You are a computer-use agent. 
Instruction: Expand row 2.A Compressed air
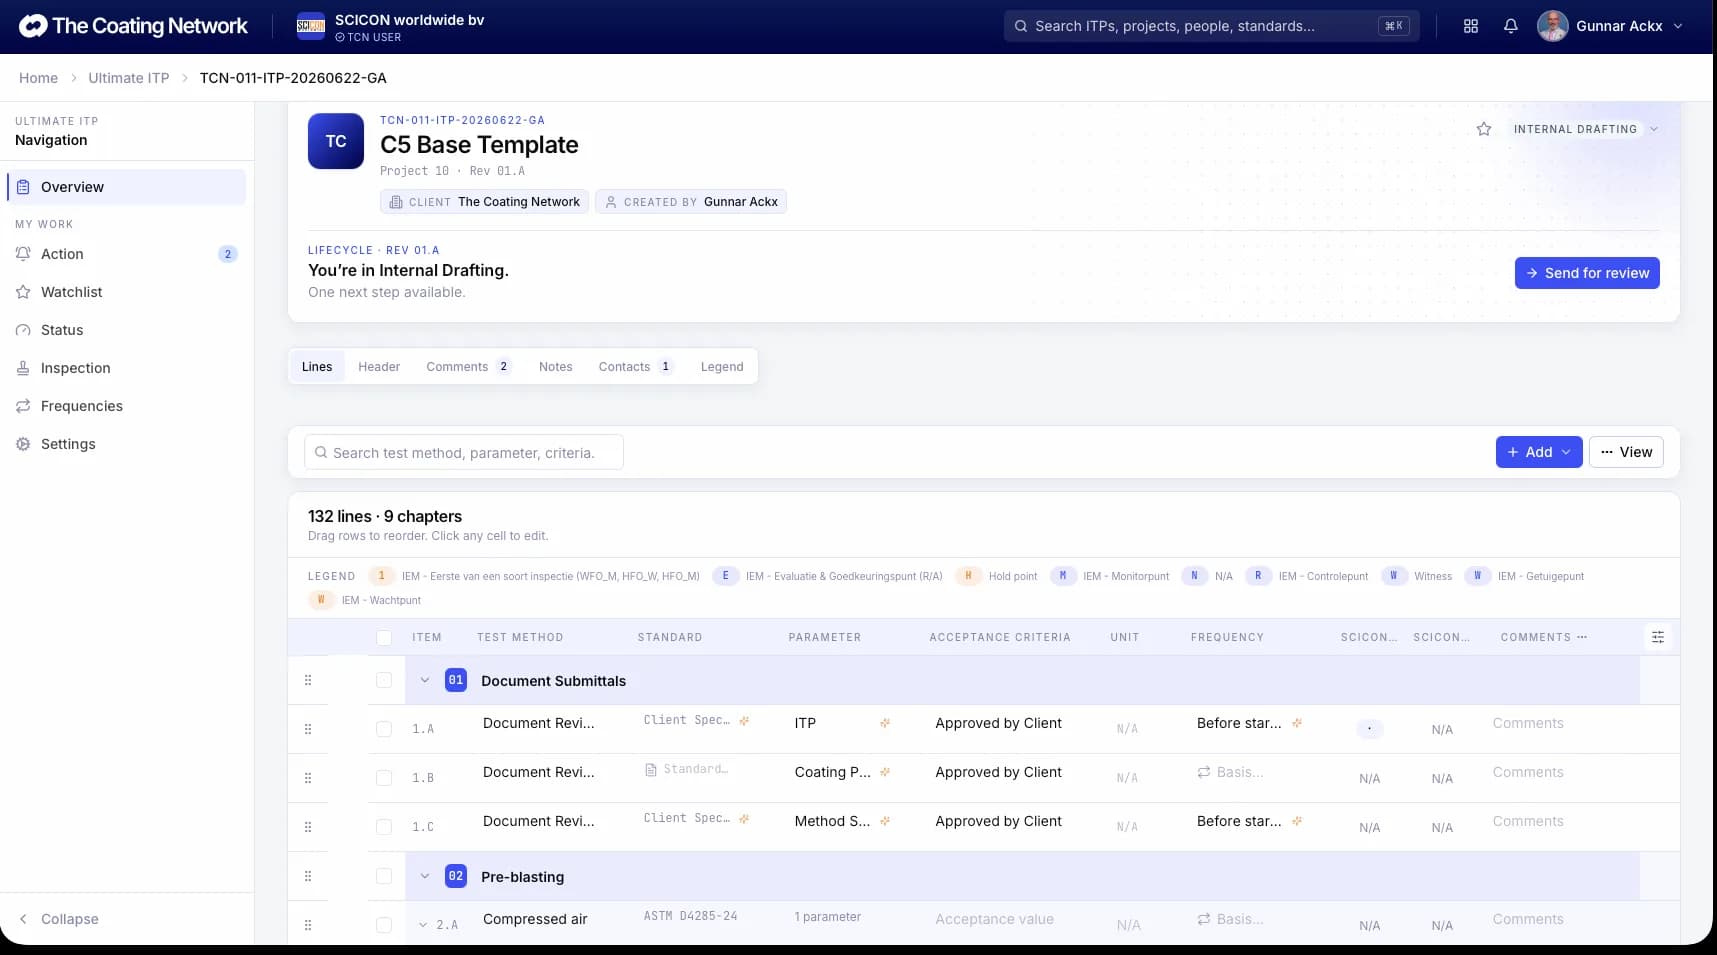click(x=423, y=925)
